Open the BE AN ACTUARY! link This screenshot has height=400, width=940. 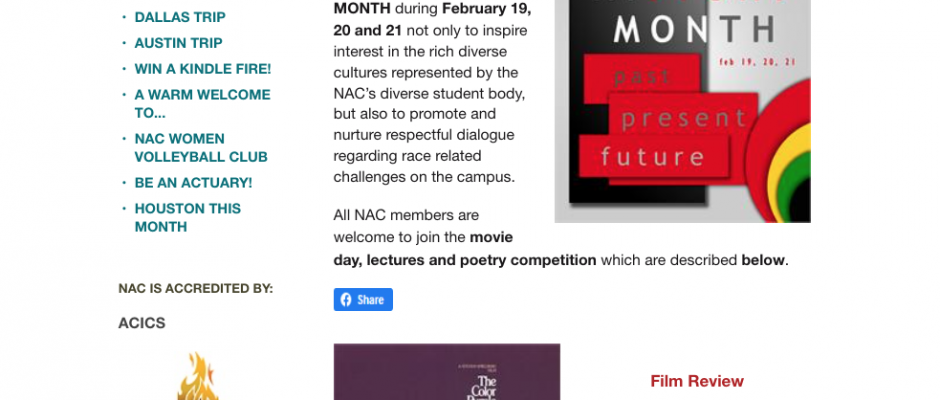coord(193,182)
